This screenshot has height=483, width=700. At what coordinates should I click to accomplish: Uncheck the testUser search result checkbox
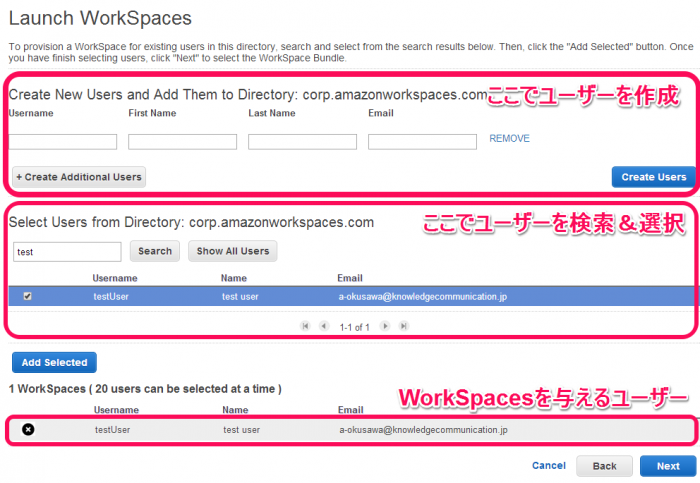pyautogui.click(x=27, y=296)
